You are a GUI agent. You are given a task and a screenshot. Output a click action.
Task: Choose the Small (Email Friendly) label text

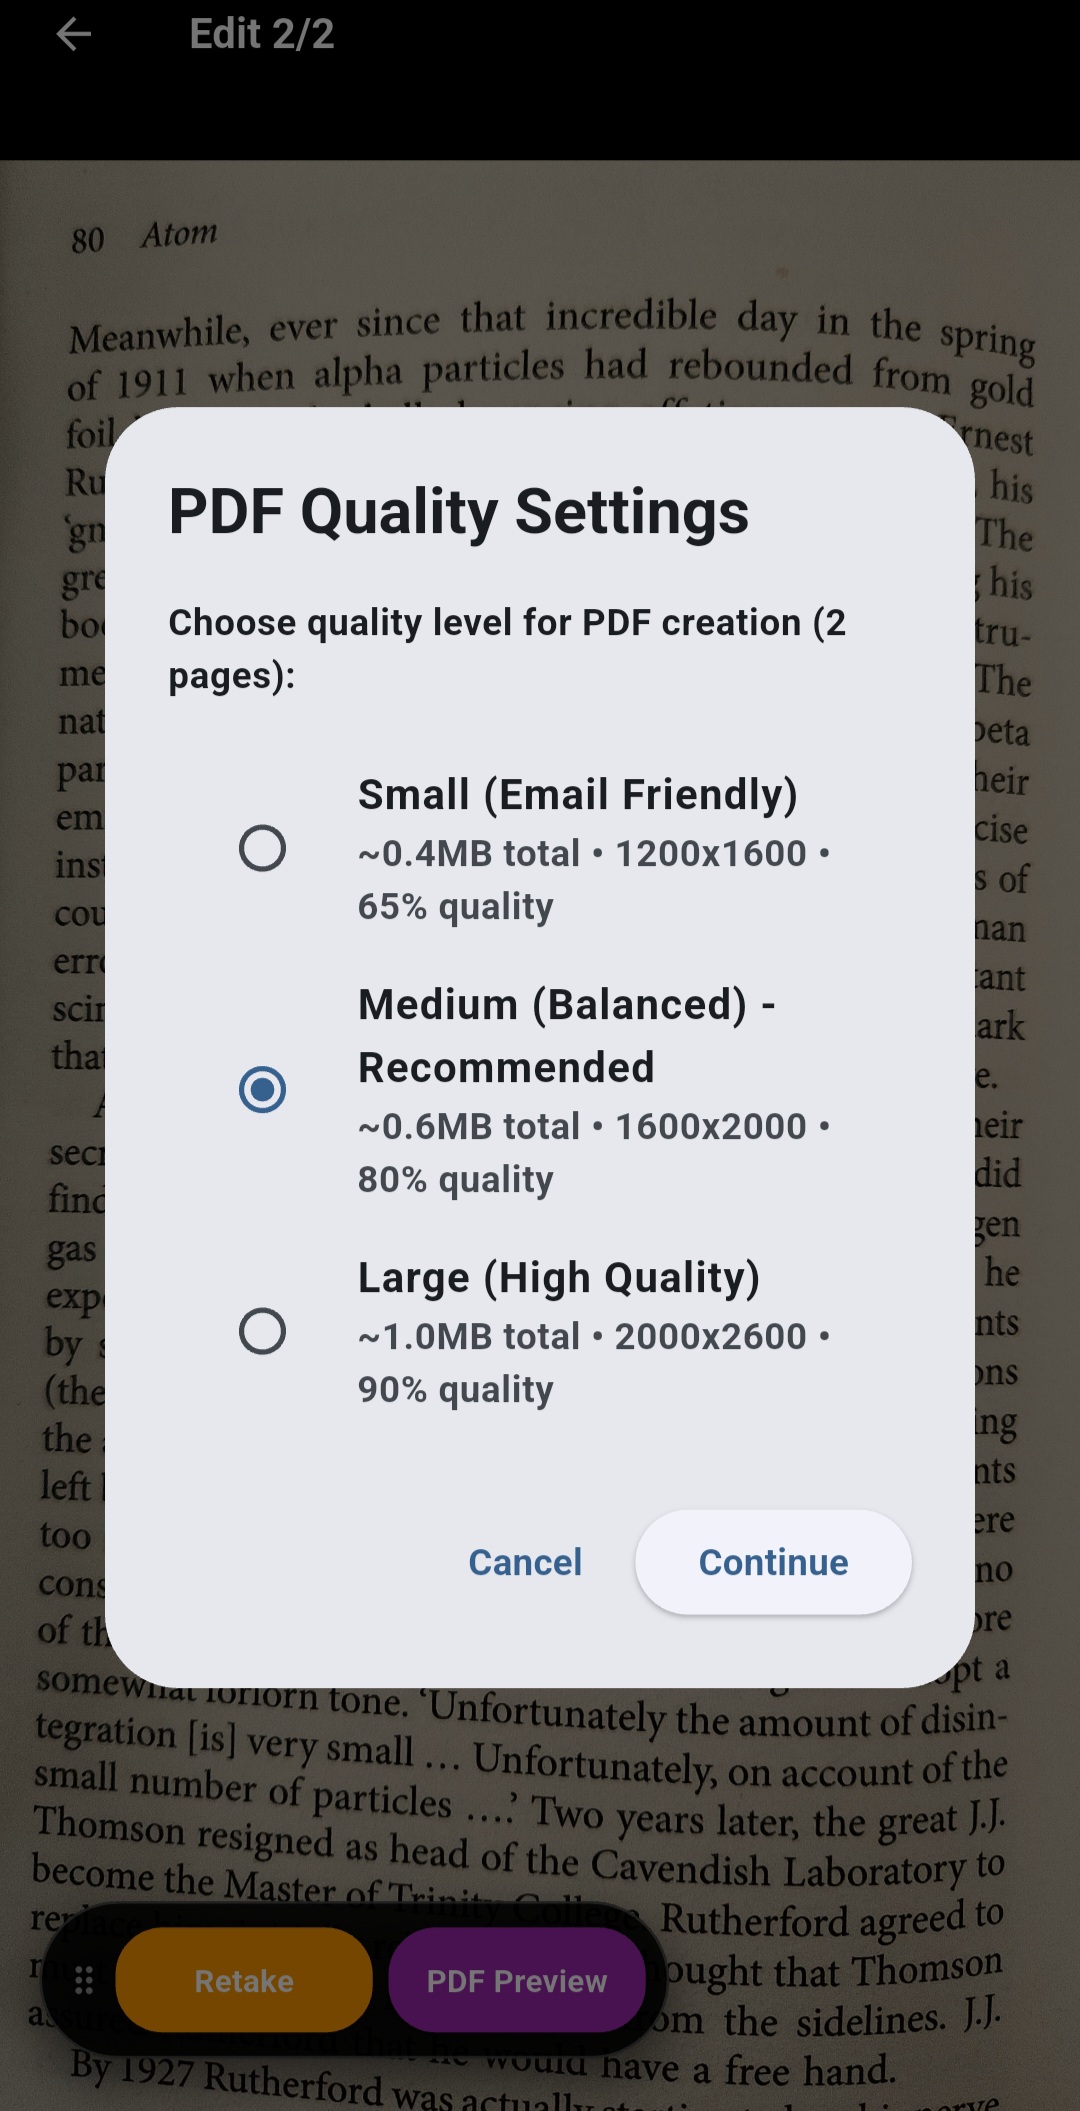pyautogui.click(x=578, y=795)
